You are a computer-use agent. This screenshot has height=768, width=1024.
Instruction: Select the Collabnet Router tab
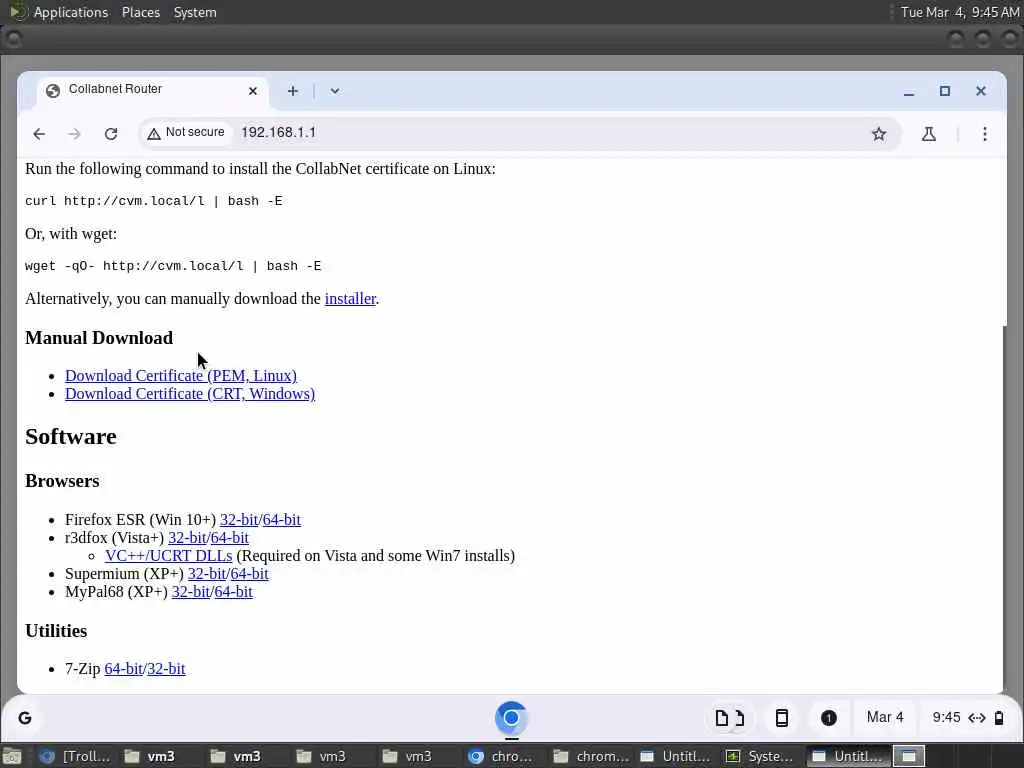[152, 90]
